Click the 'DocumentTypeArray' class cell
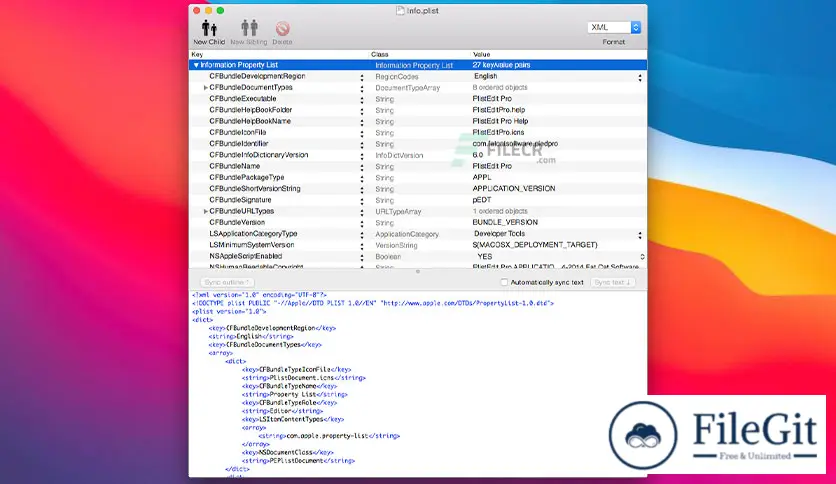 click(x=407, y=88)
